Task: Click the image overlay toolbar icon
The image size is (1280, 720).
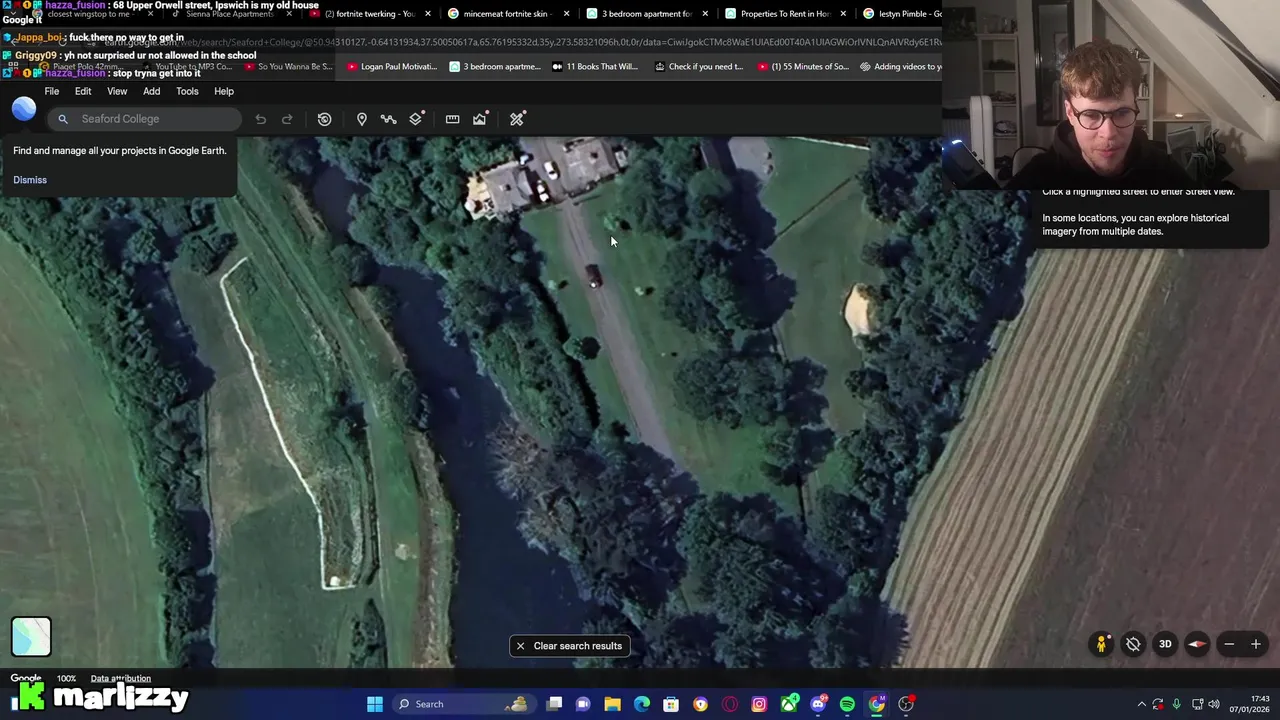Action: 480,119
